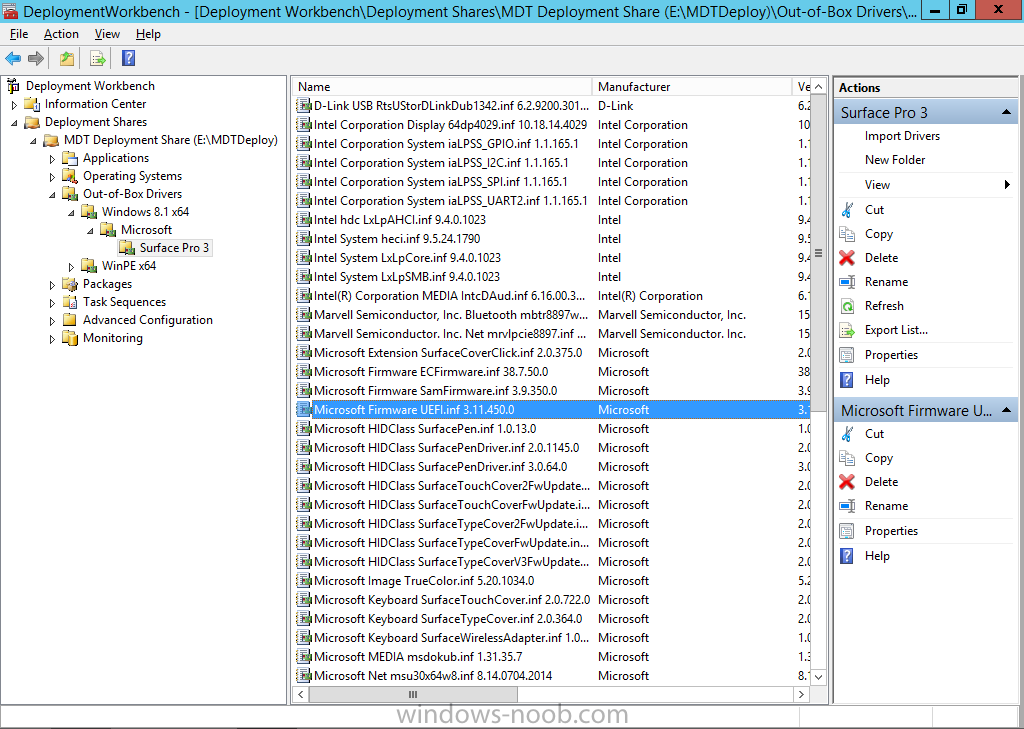Open the Help menu in menu bar

point(148,34)
